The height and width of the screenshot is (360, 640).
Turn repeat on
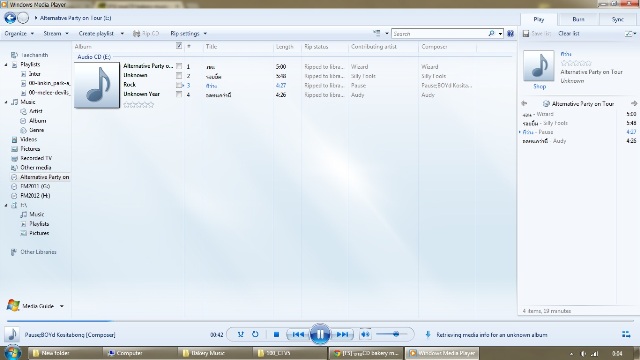(255, 334)
